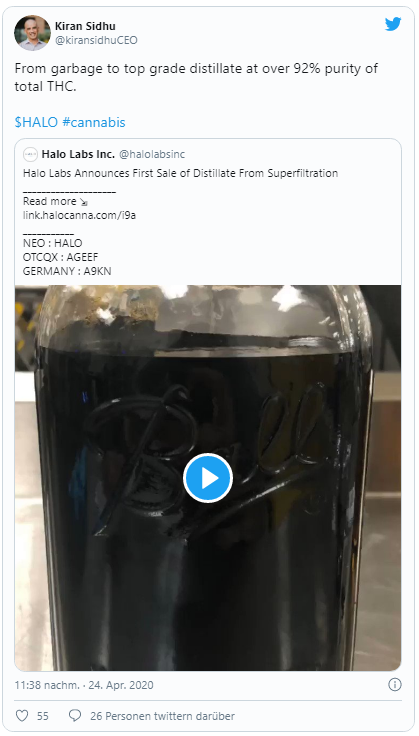The width and height of the screenshot is (419, 736).
Task: Open the @kiransidhuCEO handle
Action: [96, 40]
